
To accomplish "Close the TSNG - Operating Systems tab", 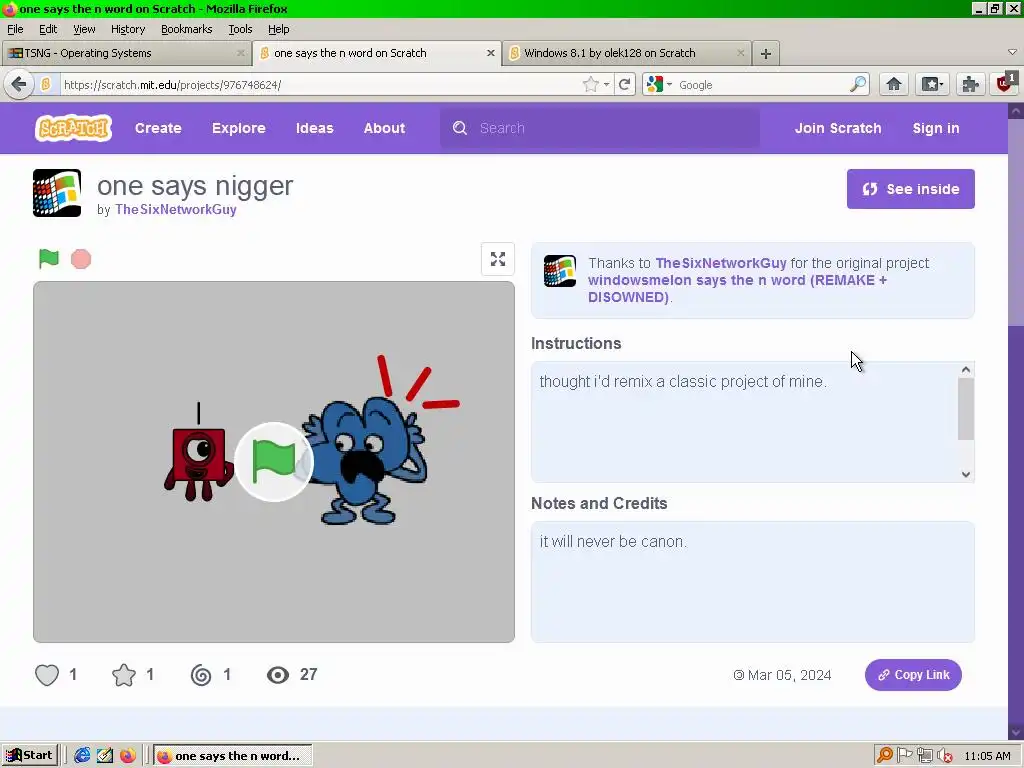I will coord(240,53).
